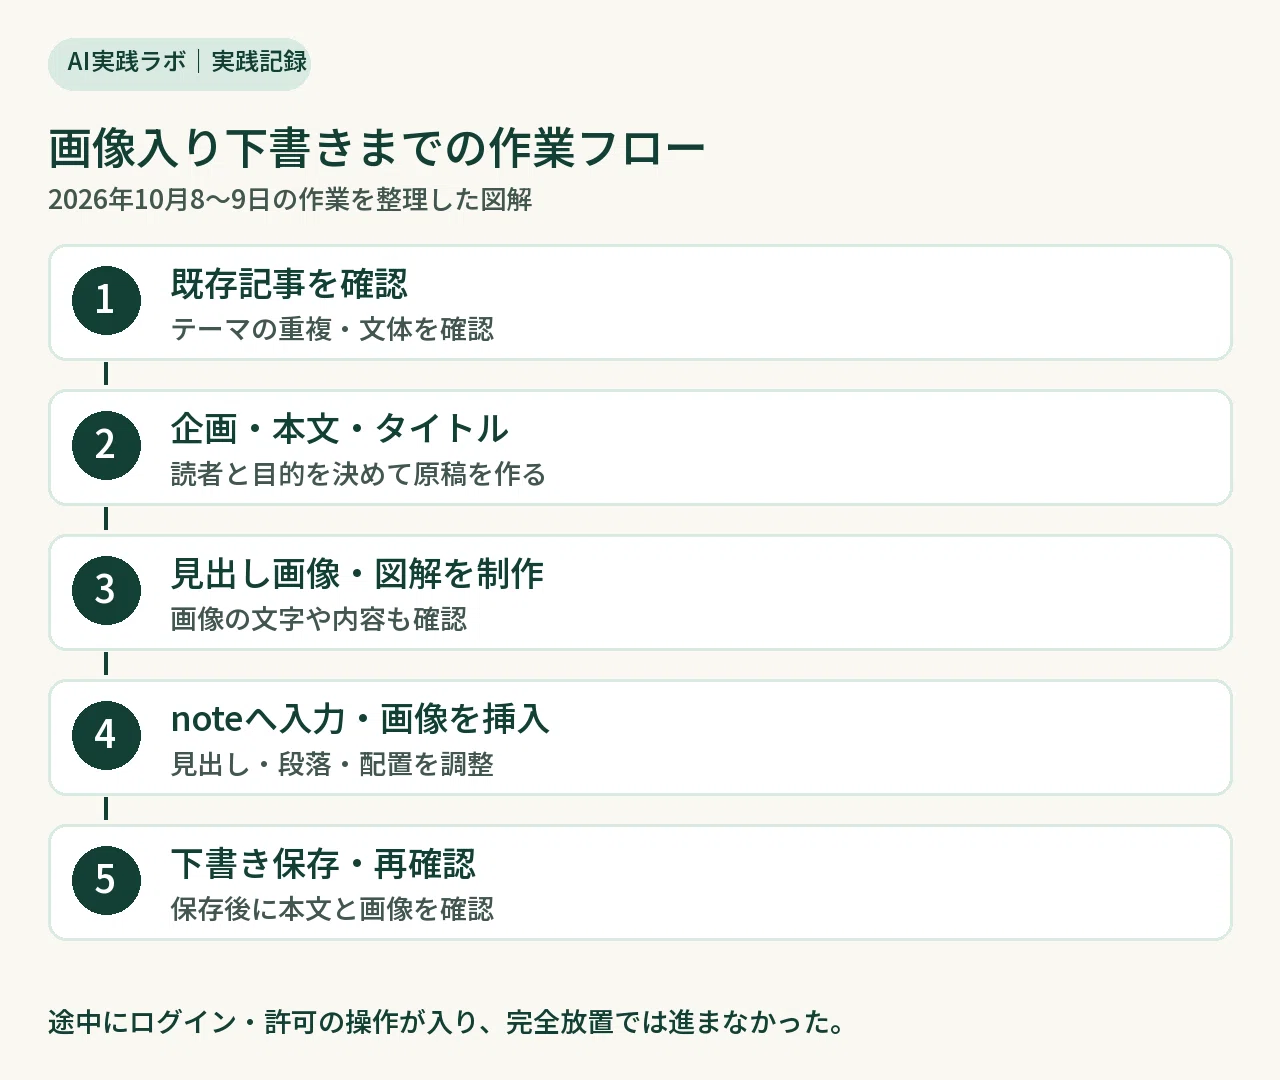
Task: Click connector line between steps 1 and 2
Action: pos(106,374)
